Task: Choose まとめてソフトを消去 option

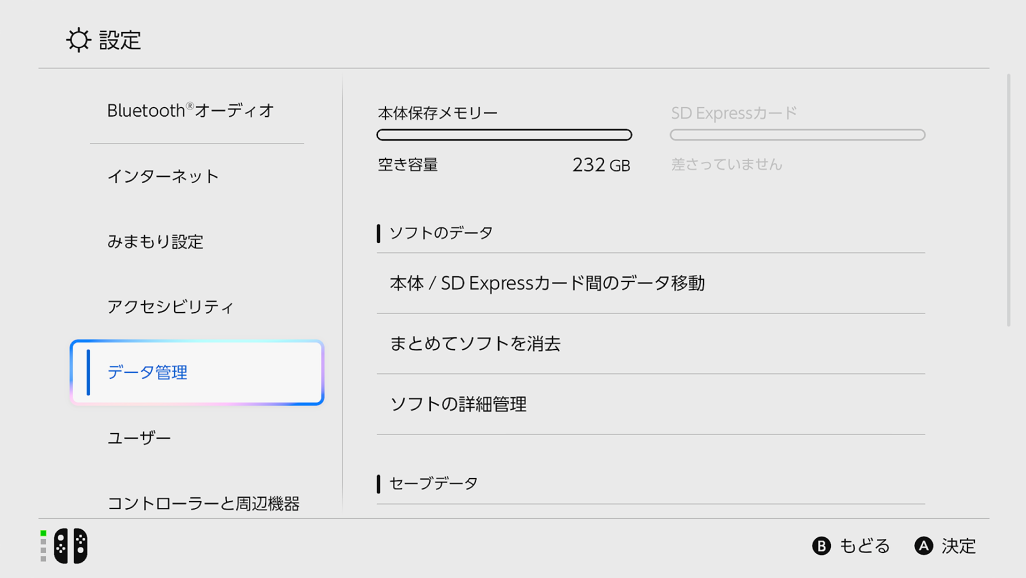Action: [x=651, y=344]
